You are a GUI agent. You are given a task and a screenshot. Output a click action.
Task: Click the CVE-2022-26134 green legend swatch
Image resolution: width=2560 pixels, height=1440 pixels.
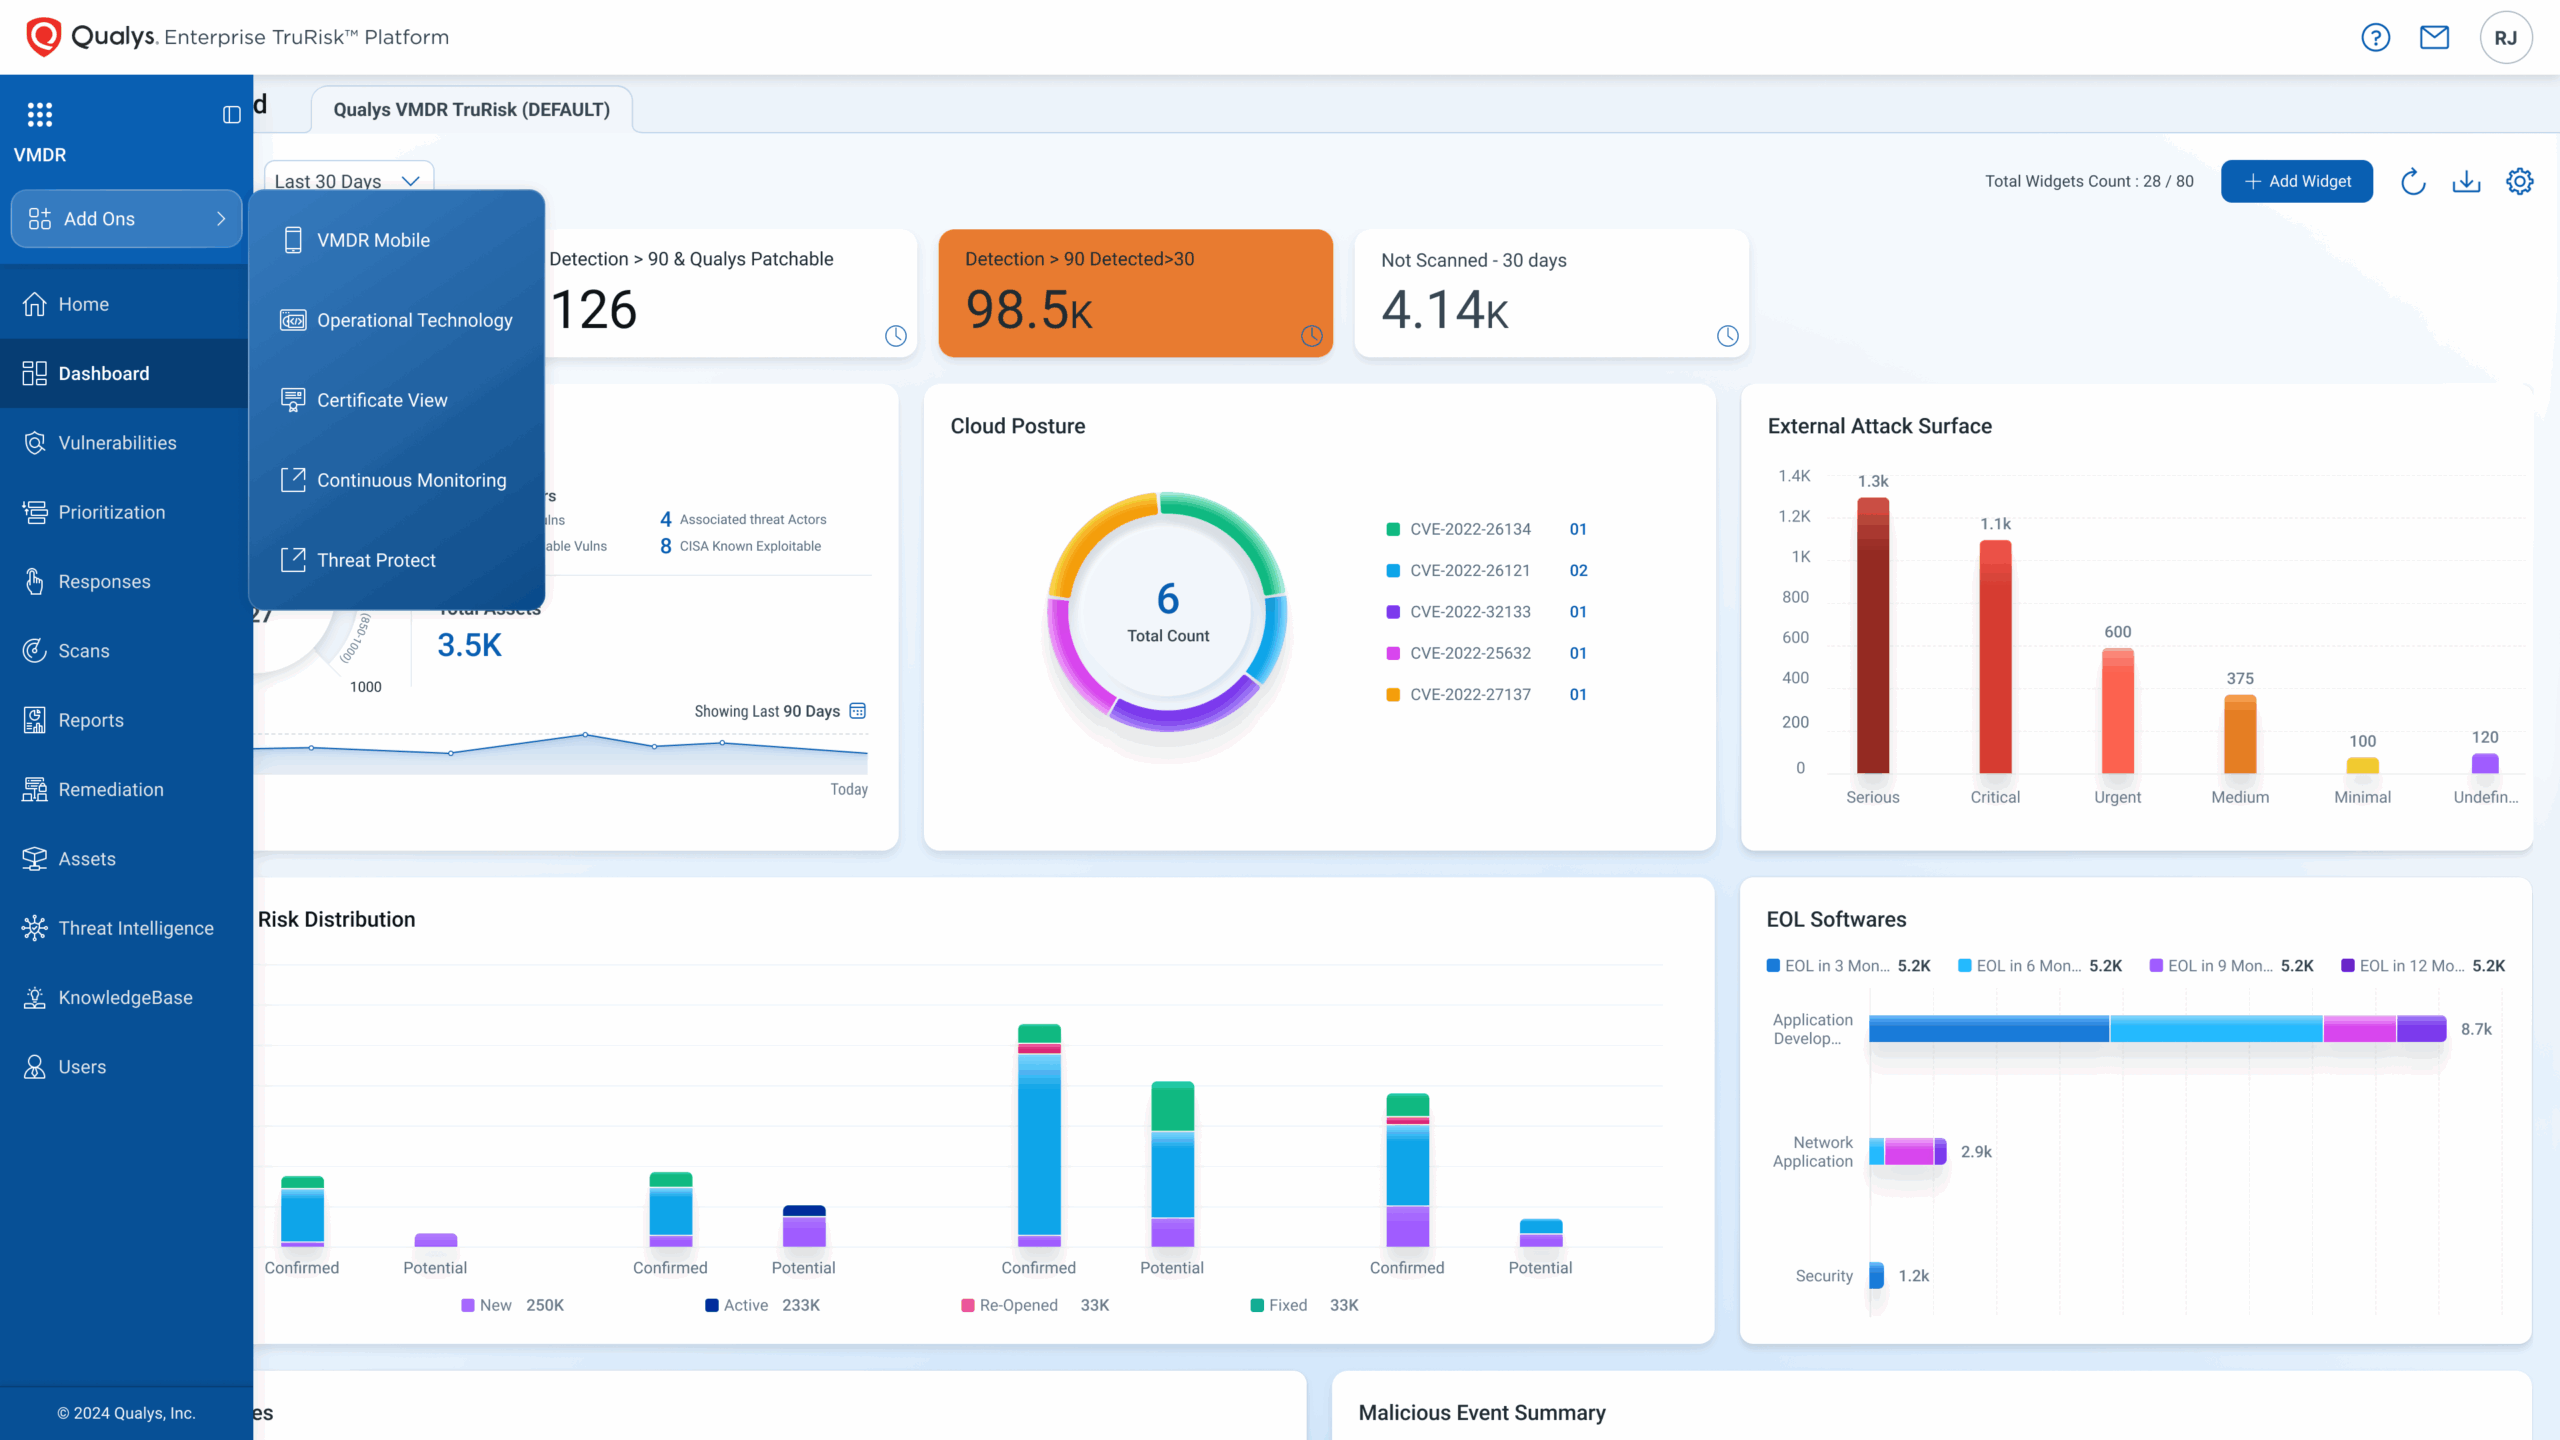click(1392, 529)
